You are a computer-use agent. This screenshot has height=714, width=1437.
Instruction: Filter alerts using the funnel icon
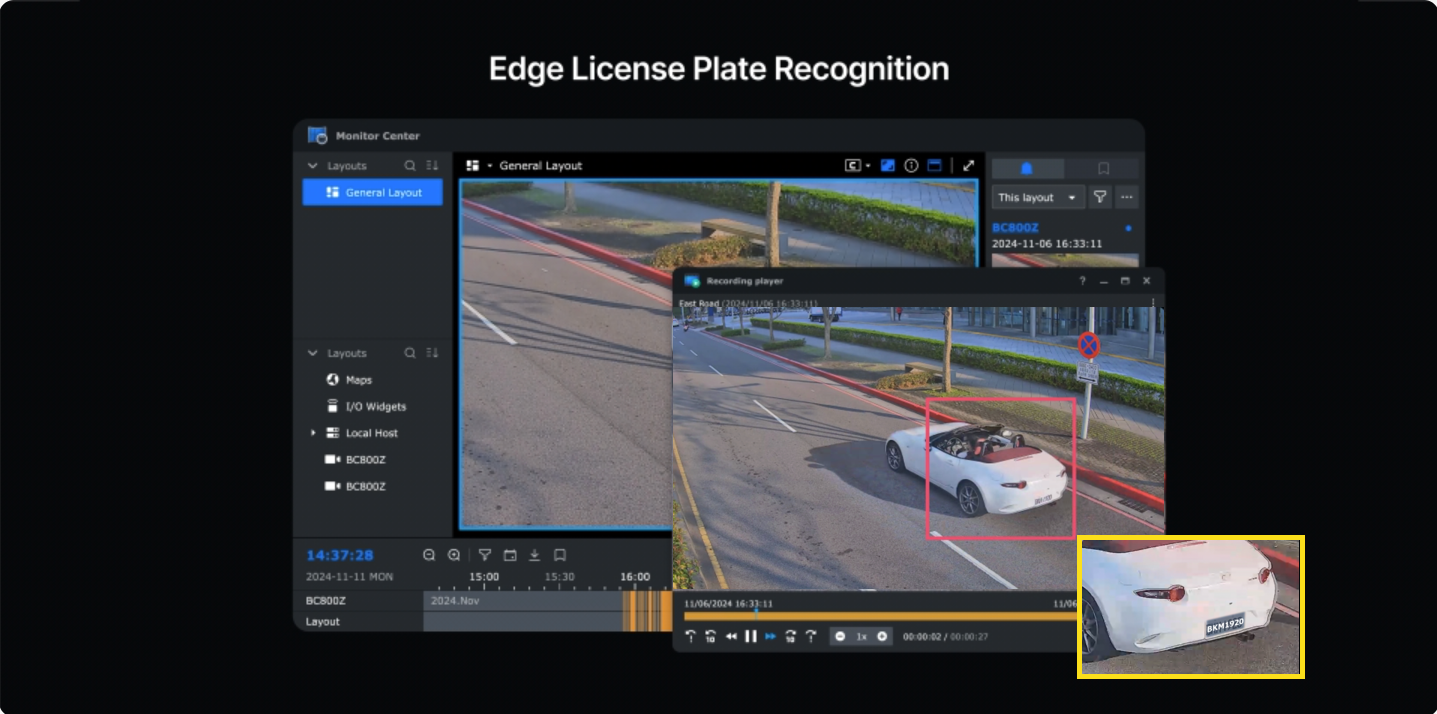pyautogui.click(x=1100, y=198)
